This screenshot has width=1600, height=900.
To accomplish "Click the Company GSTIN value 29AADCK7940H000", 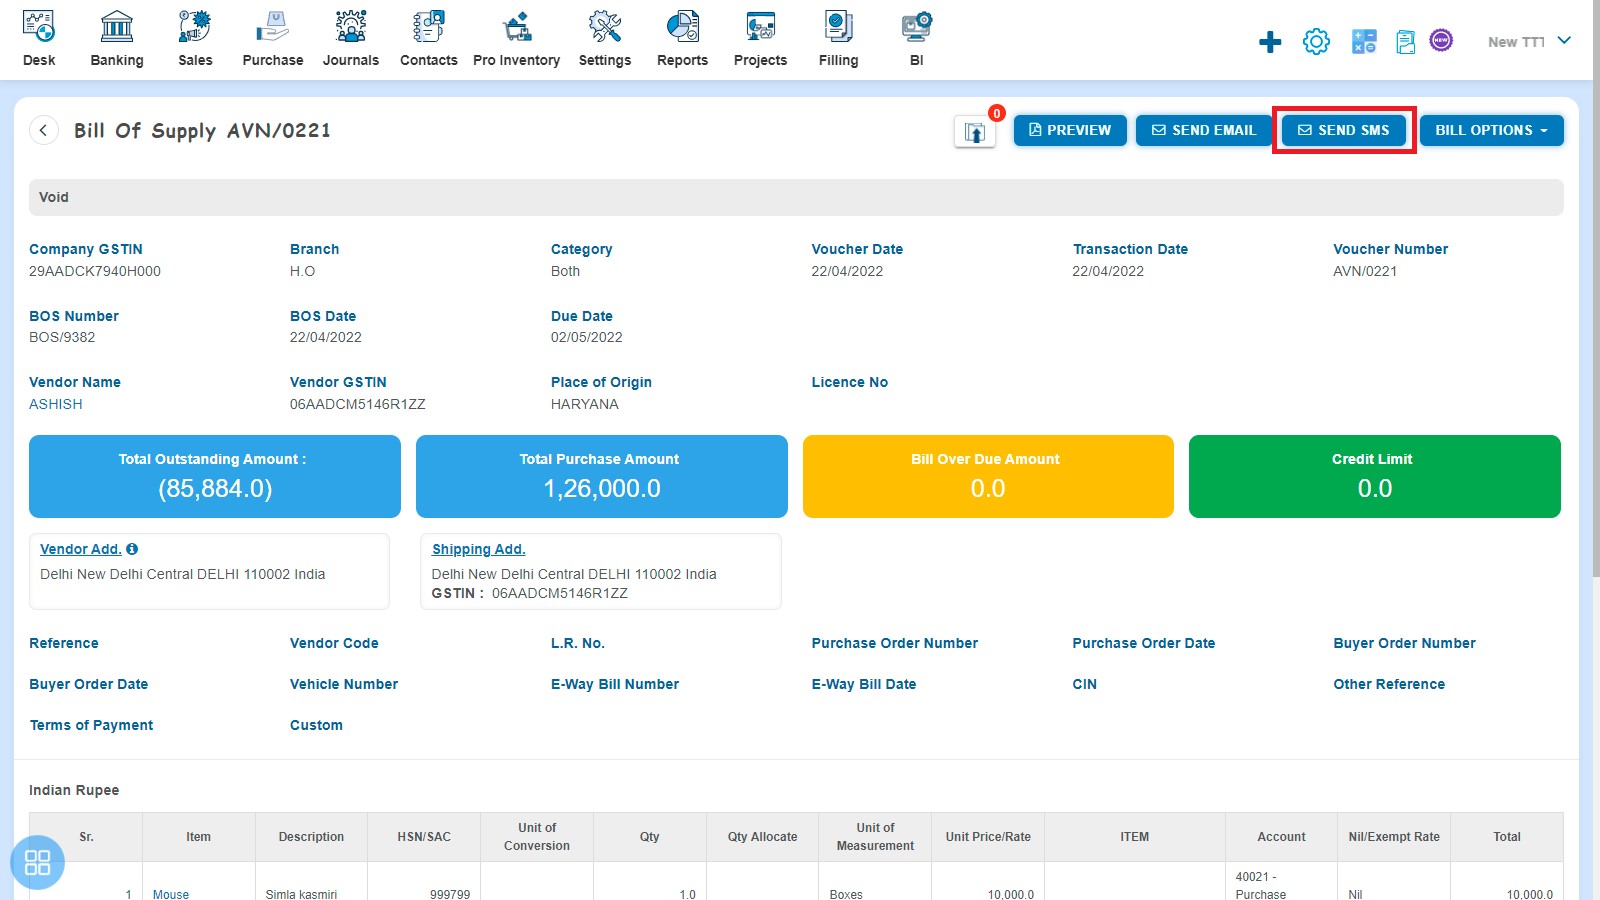I will click(x=95, y=271).
